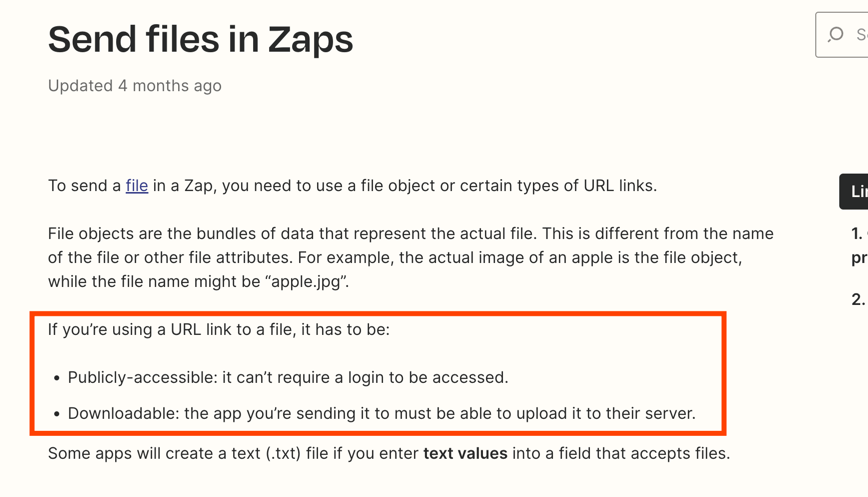This screenshot has height=497, width=868.
Task: Click the search magnifier icon
Action: tap(835, 34)
